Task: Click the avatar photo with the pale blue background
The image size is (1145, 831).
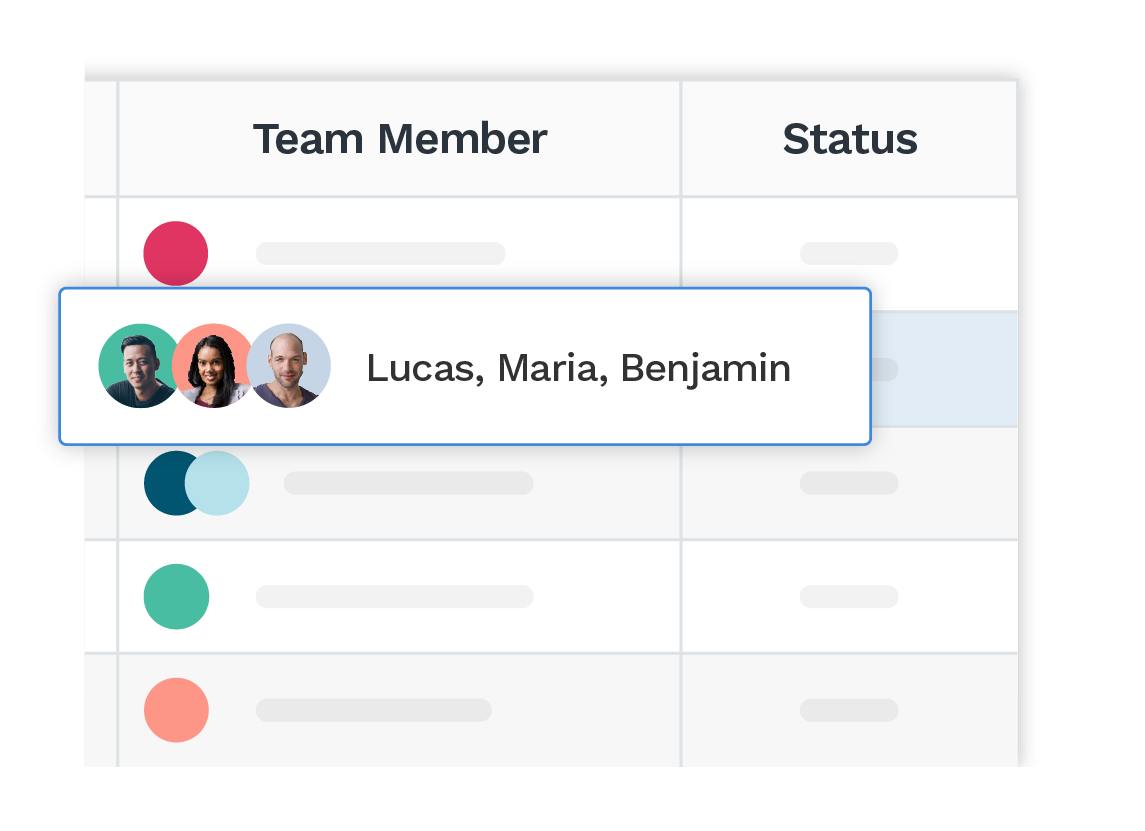Action: (288, 366)
